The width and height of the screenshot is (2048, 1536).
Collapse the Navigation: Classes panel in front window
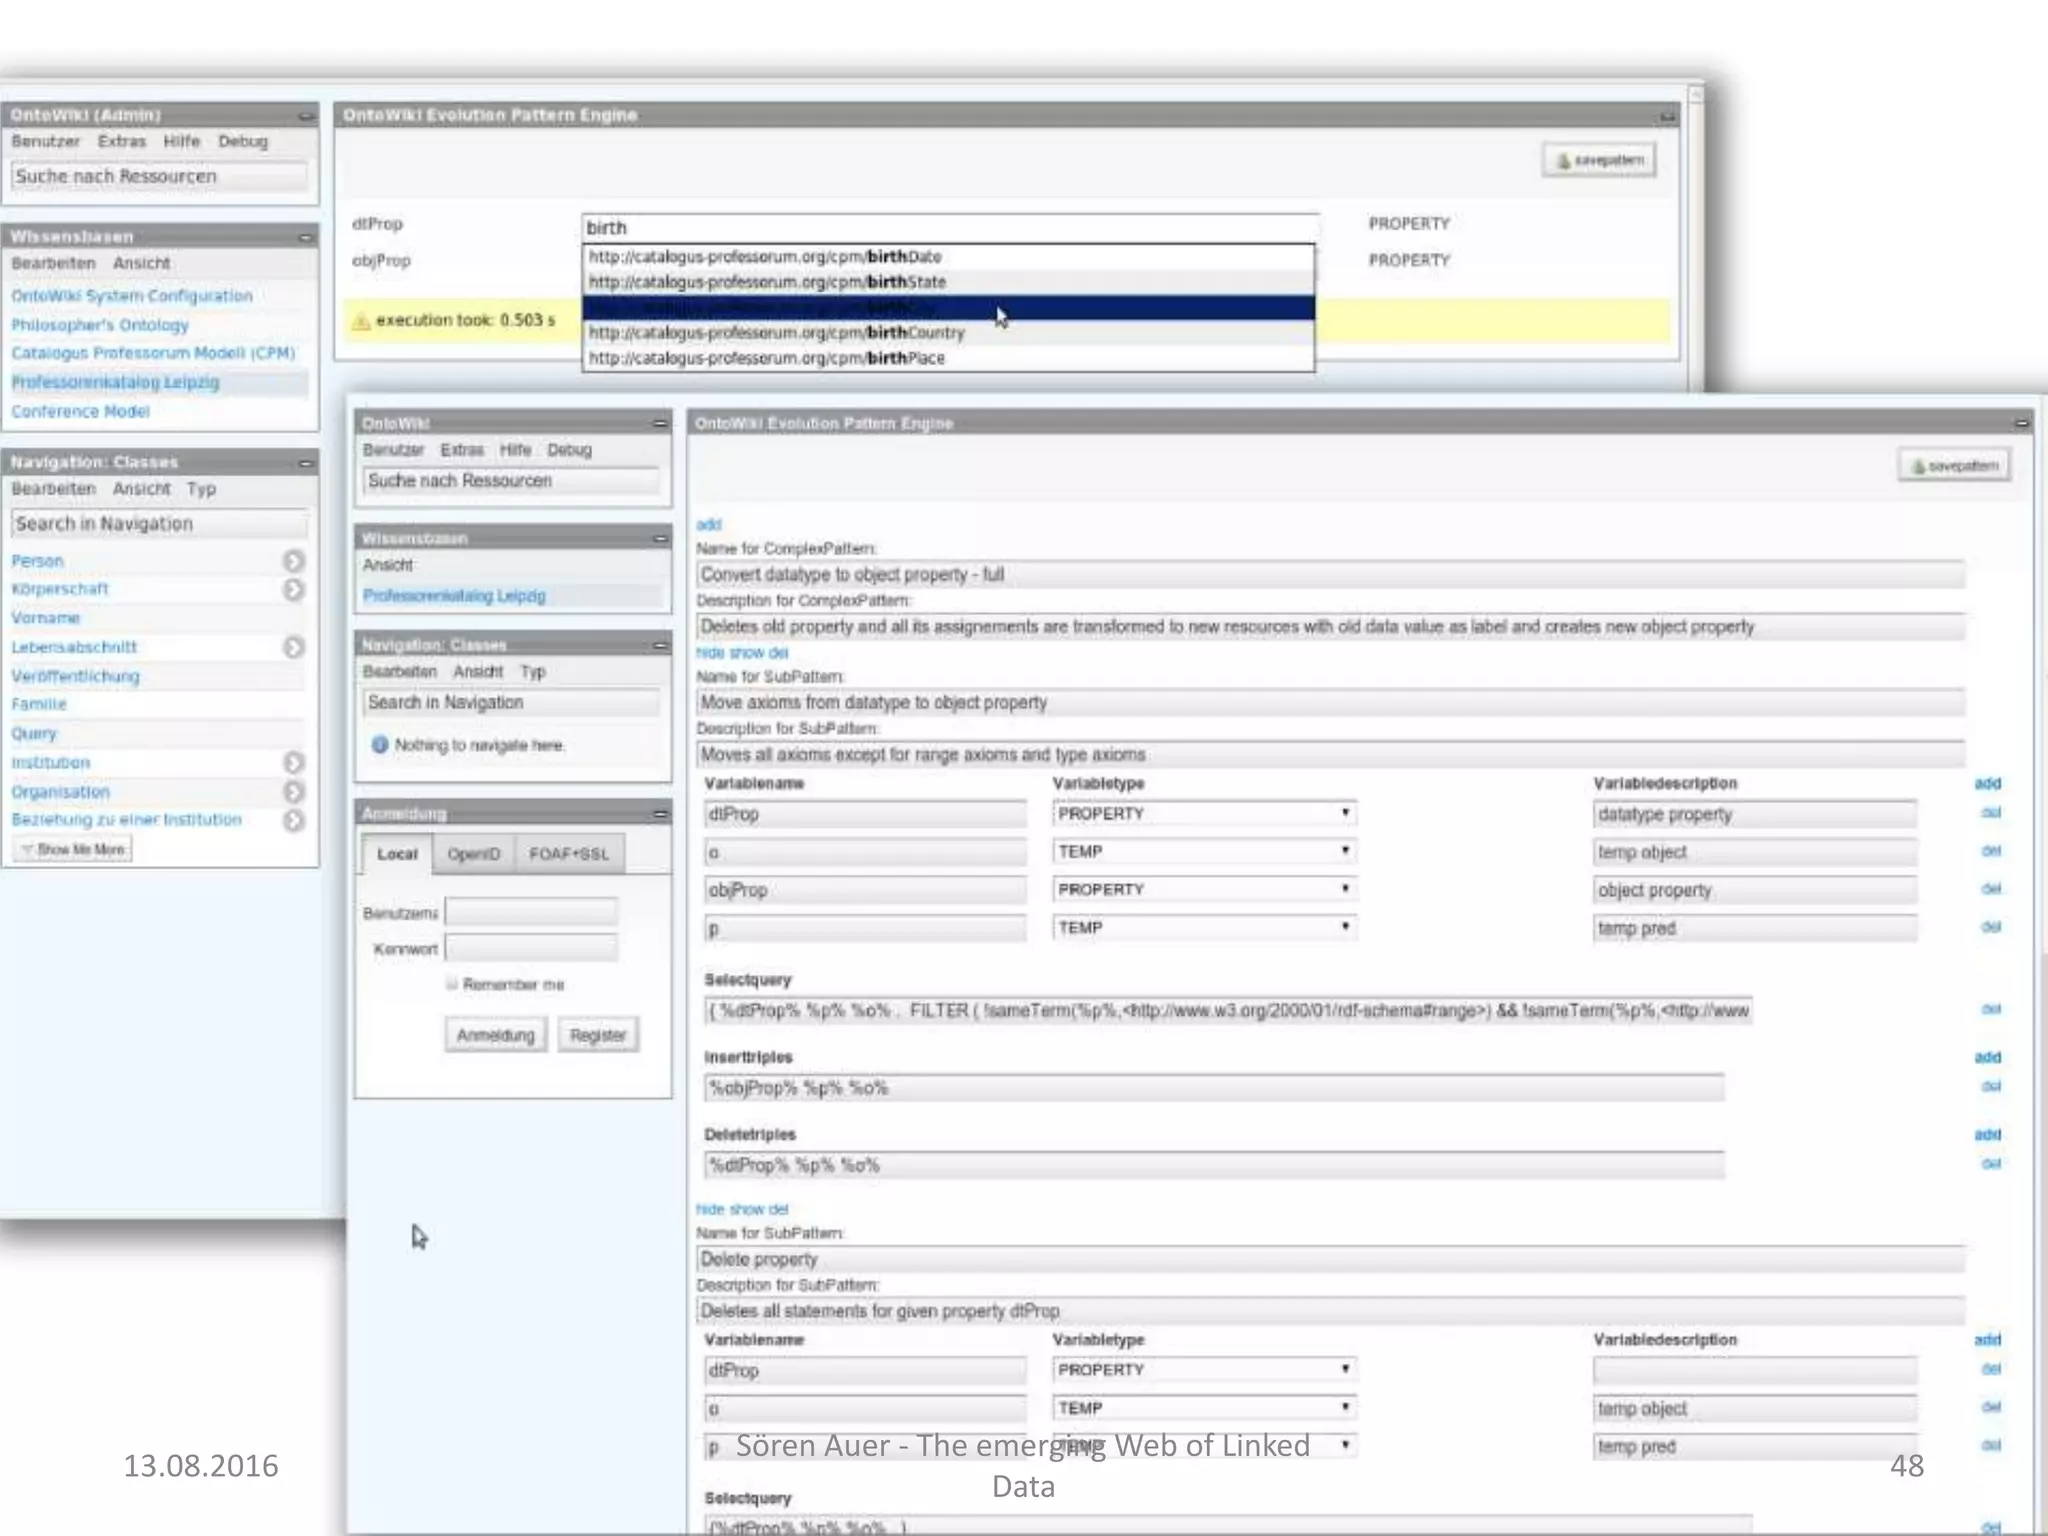click(660, 645)
